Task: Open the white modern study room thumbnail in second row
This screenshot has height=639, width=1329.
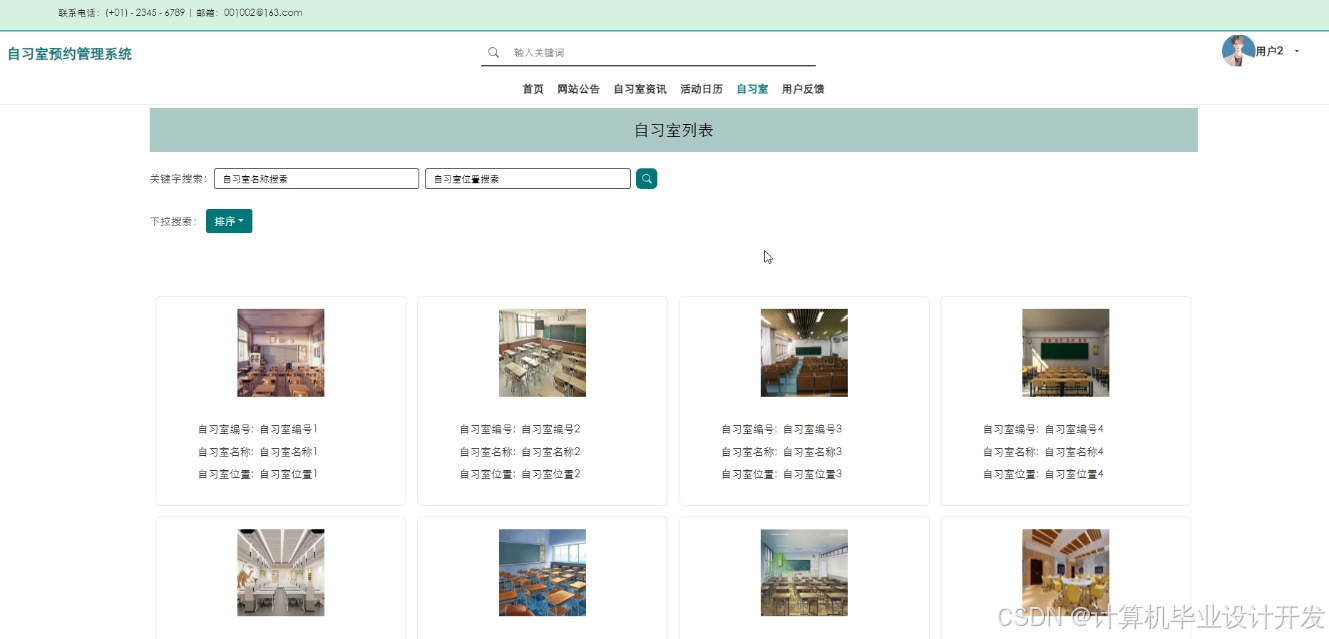Action: (x=281, y=573)
